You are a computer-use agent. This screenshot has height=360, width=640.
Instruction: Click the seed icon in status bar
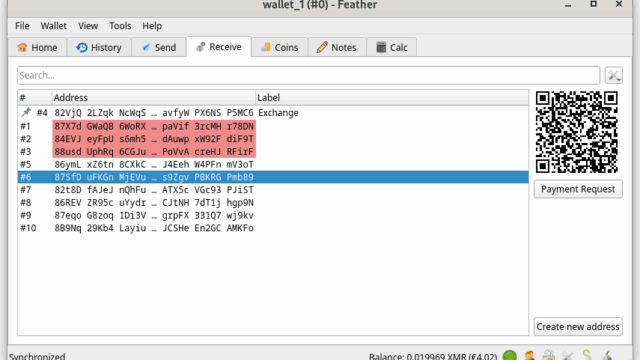[587, 355]
